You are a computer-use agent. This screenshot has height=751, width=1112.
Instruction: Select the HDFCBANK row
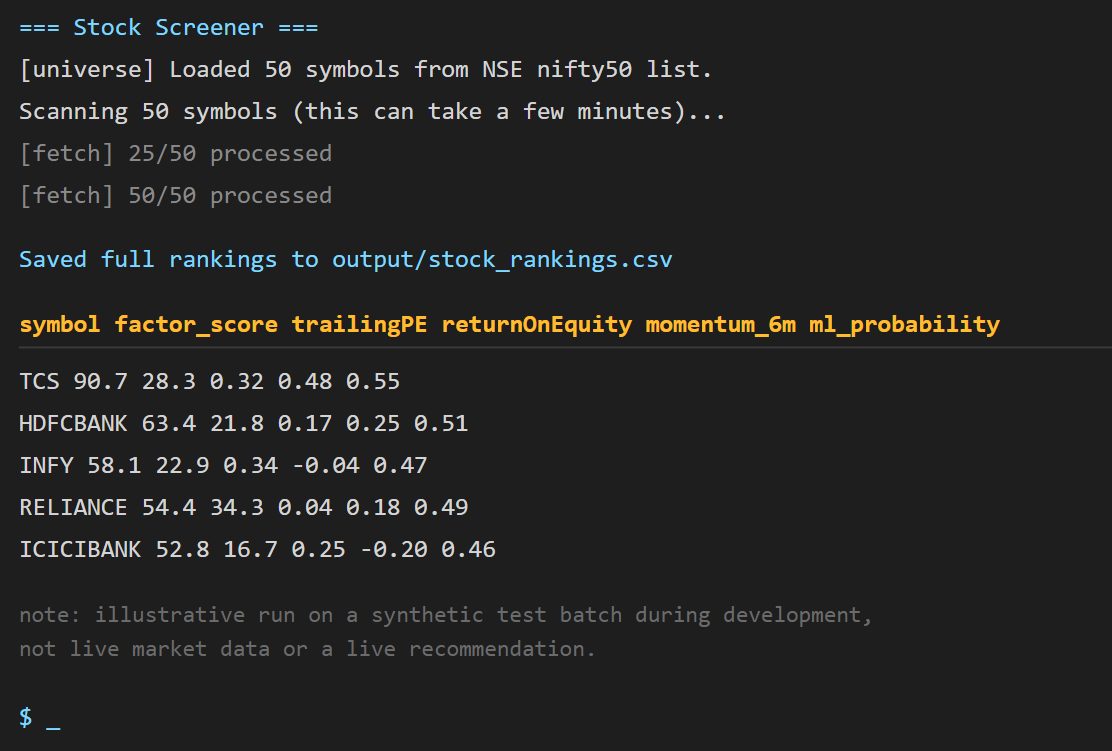(243, 423)
